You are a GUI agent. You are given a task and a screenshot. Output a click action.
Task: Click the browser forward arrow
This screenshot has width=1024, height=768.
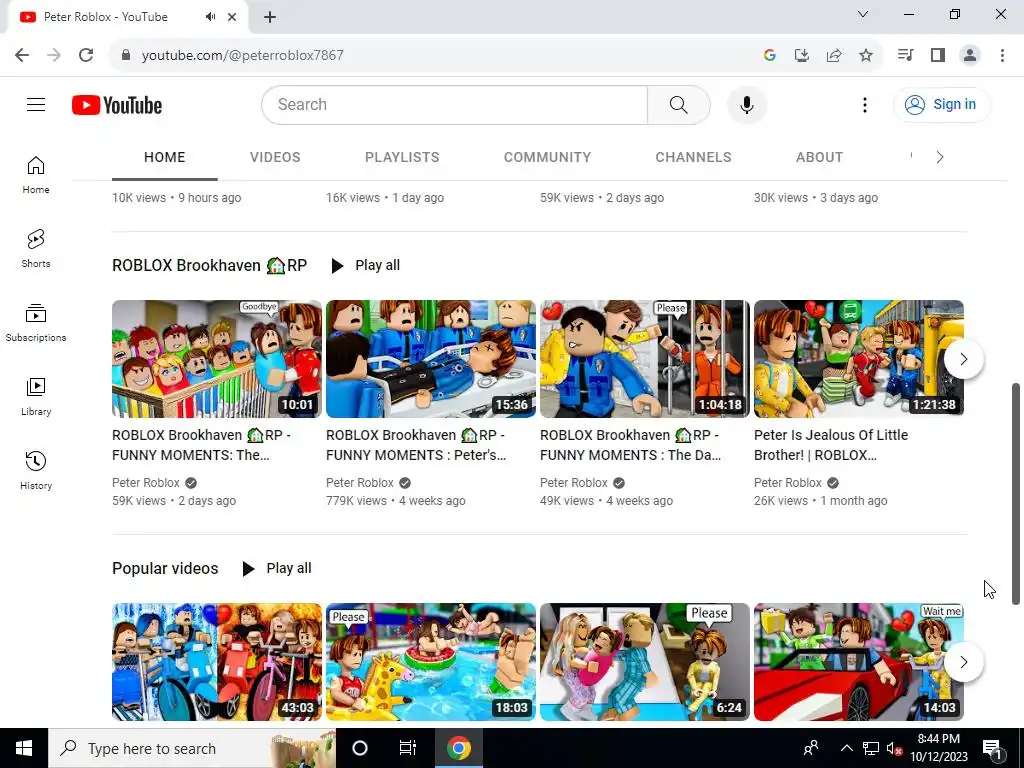54,55
